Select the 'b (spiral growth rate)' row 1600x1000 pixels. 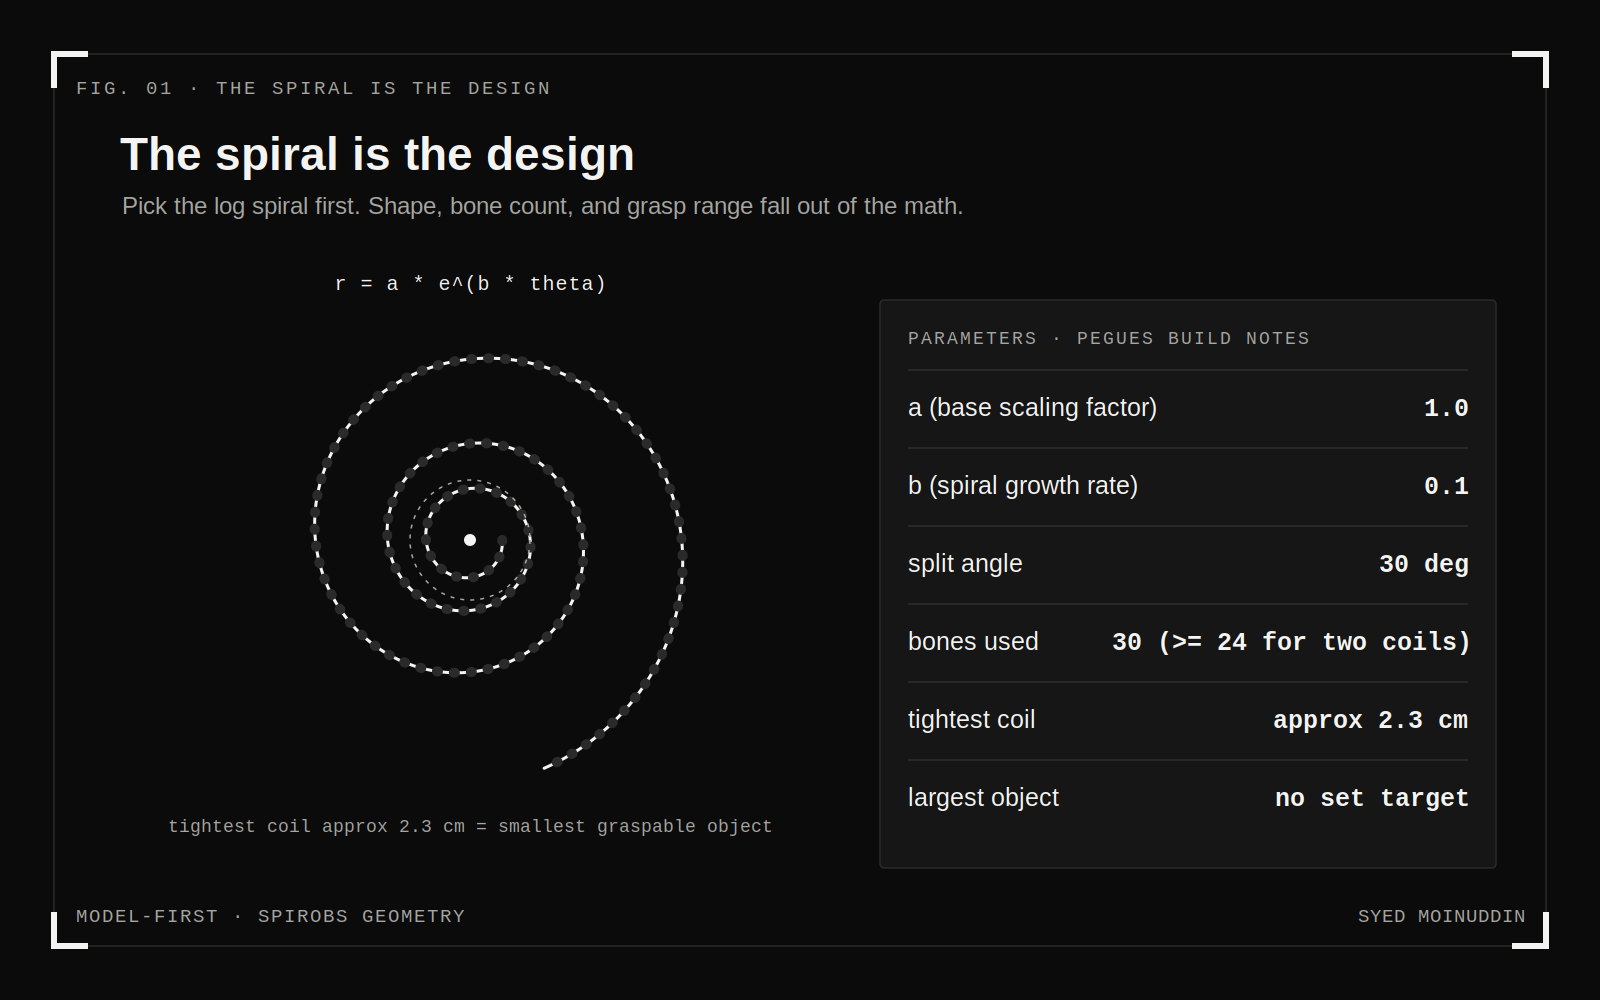coord(1188,486)
